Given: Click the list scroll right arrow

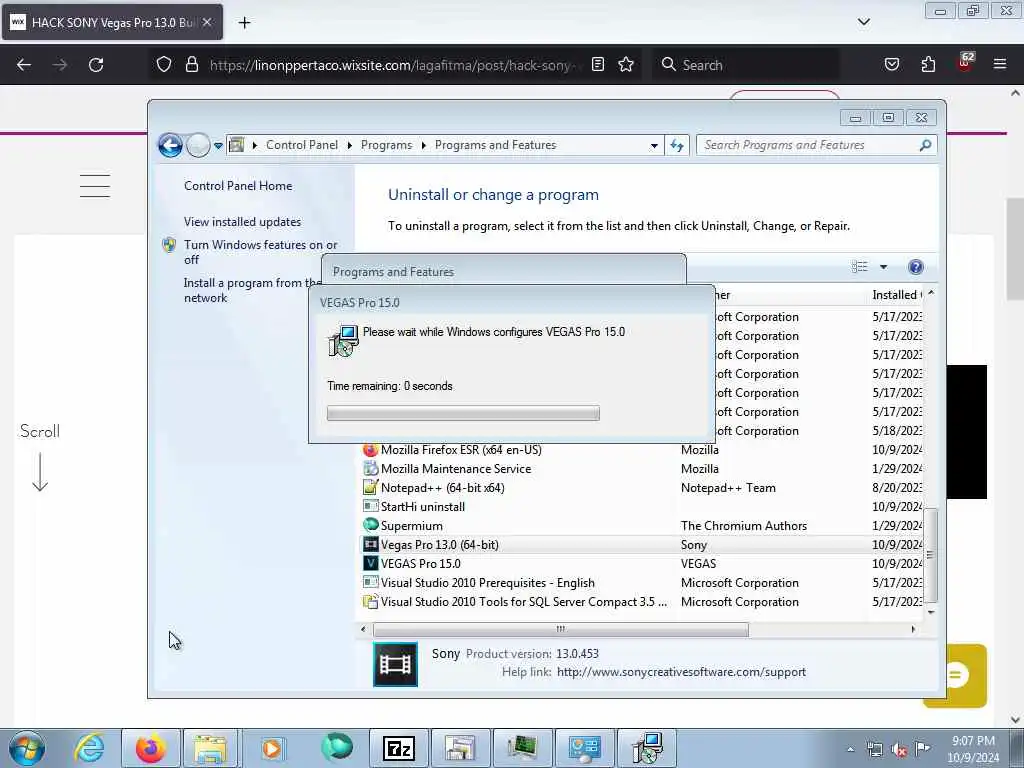Looking at the screenshot, I should [913, 630].
